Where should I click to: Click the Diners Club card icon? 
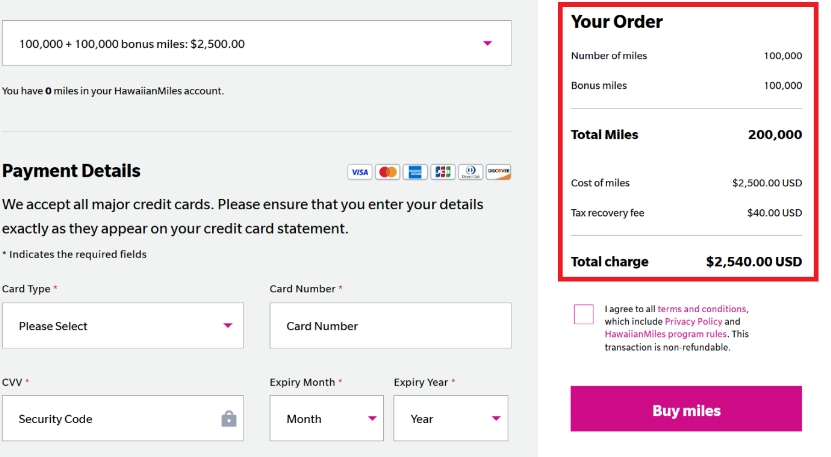[470, 172]
